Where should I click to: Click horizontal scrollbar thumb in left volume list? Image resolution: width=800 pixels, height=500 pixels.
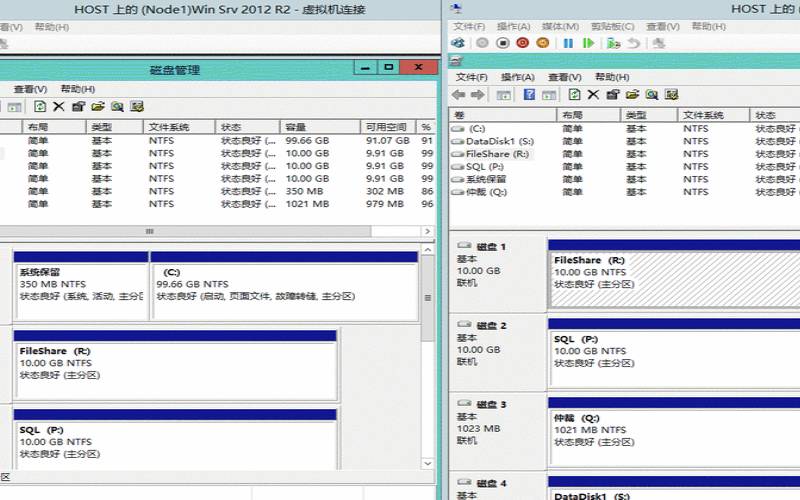tap(185, 232)
